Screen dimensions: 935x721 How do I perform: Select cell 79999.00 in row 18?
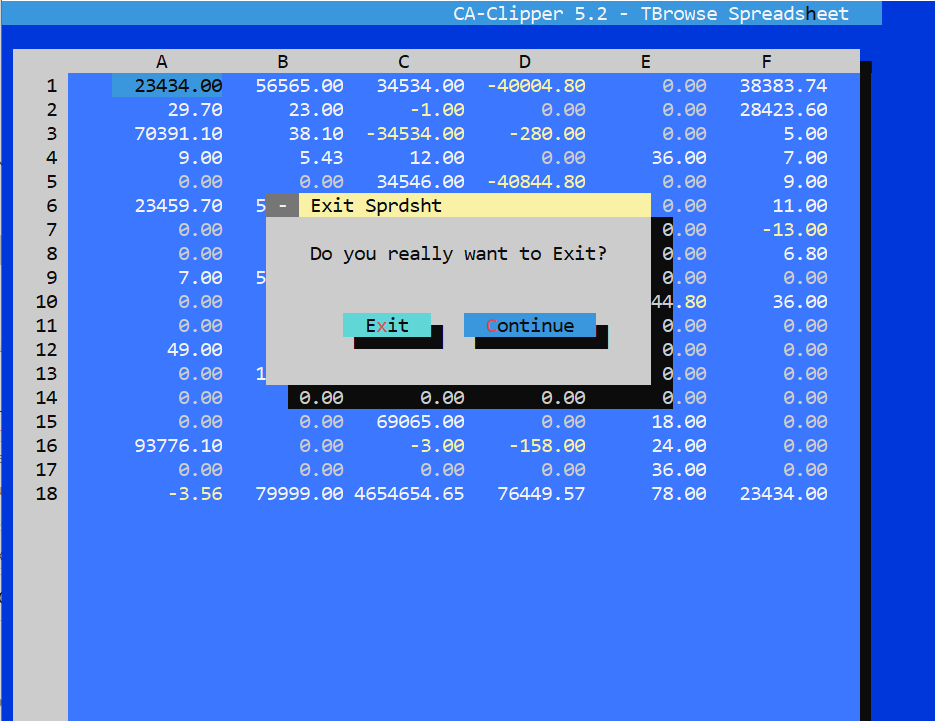(299, 493)
